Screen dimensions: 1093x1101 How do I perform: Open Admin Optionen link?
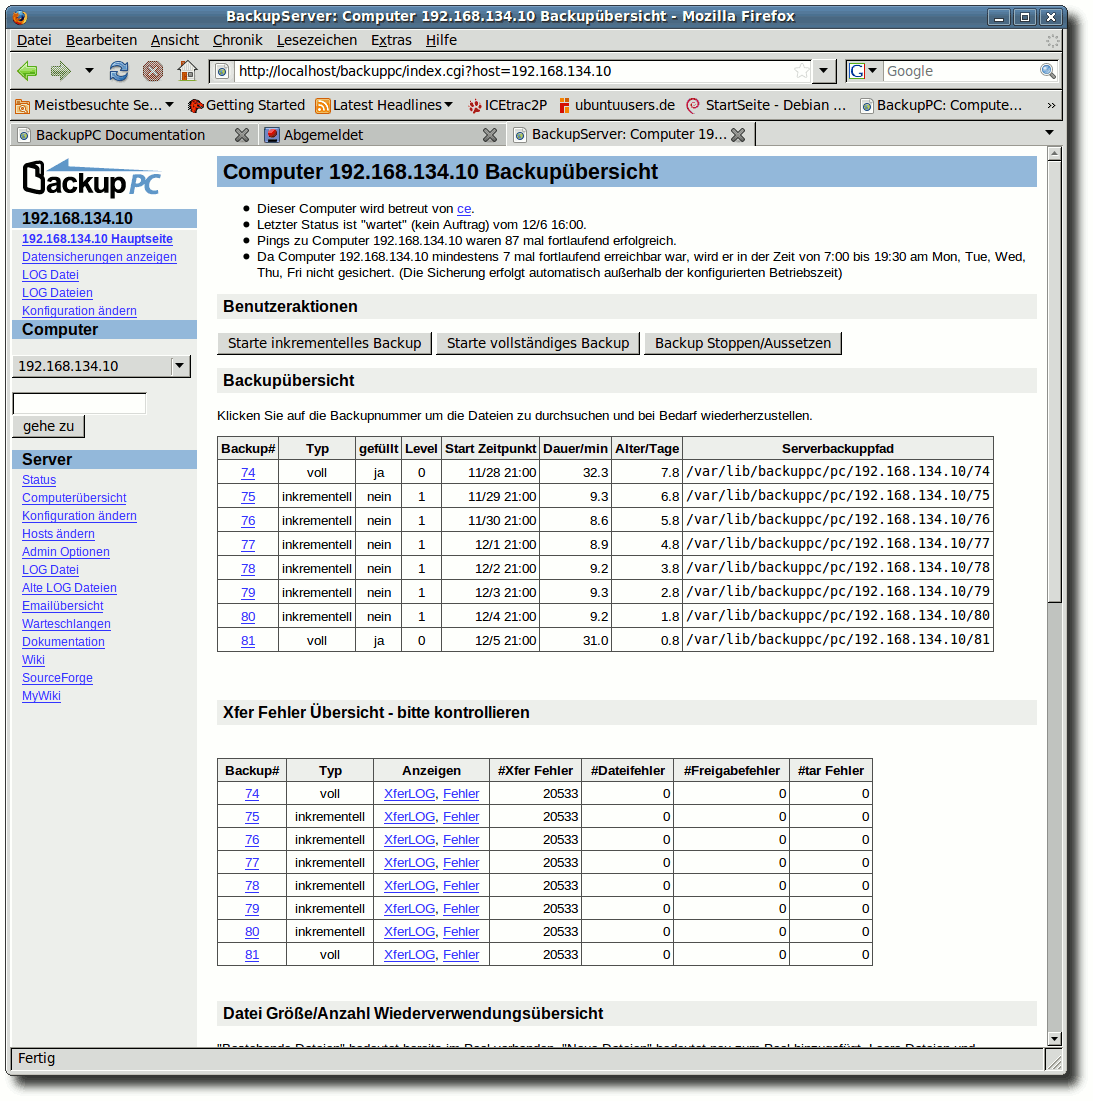tap(65, 553)
